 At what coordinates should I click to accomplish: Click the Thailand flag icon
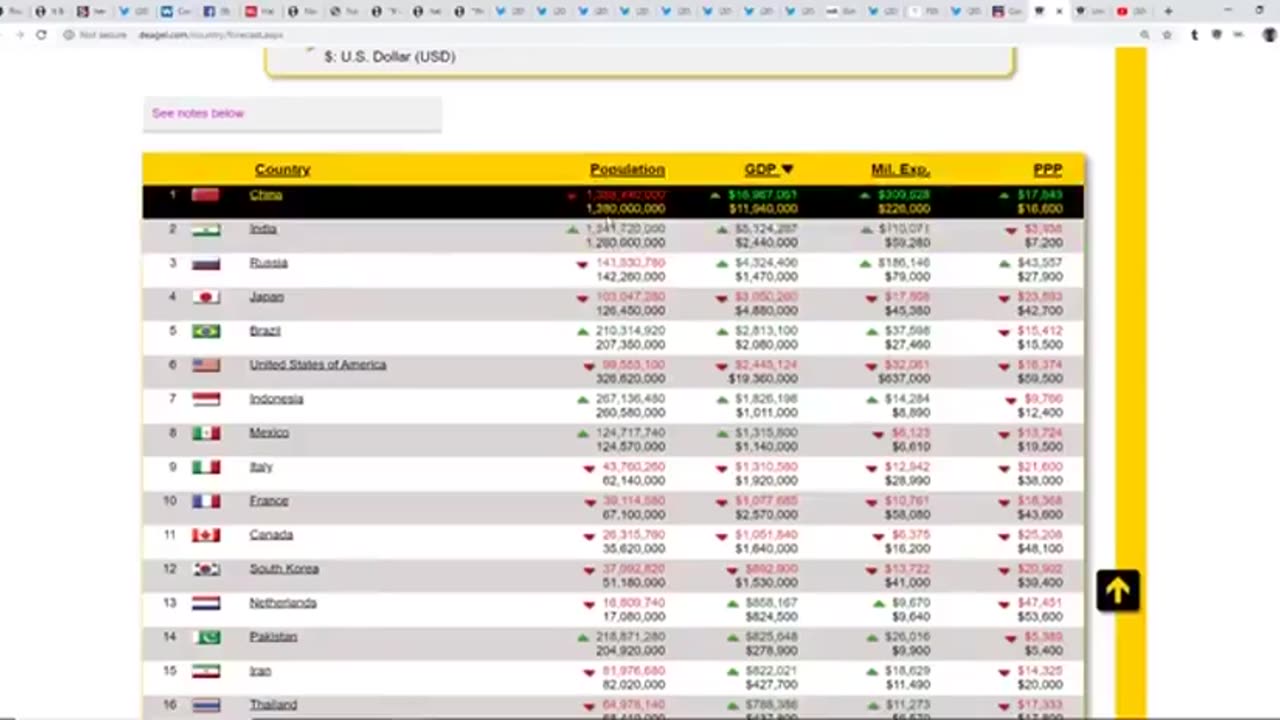click(x=206, y=705)
